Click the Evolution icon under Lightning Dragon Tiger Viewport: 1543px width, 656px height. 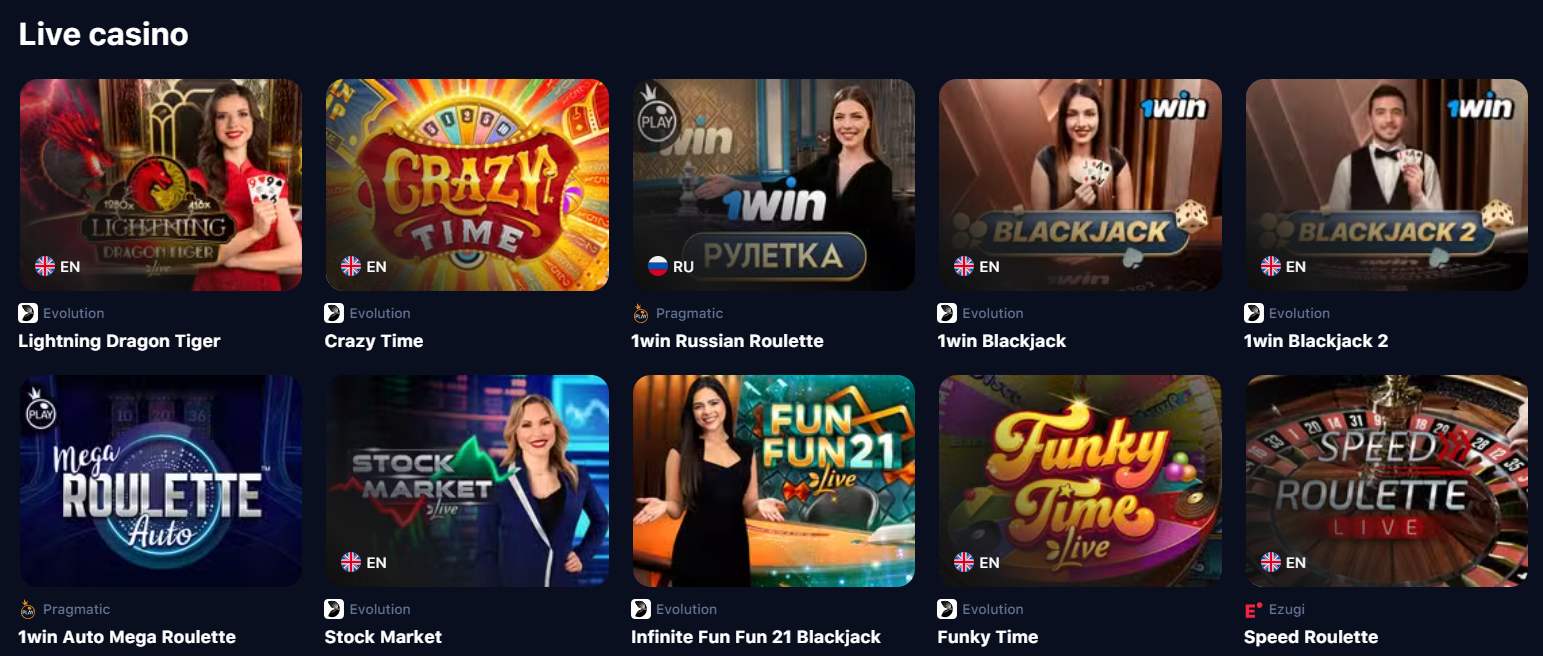coord(28,313)
